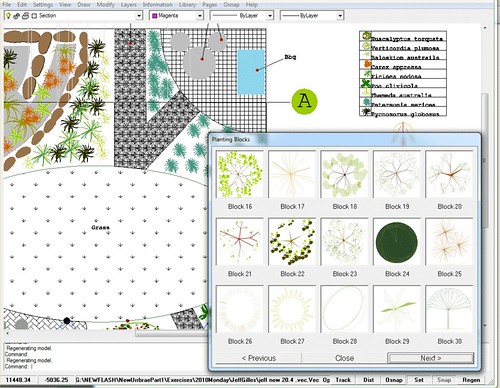This screenshot has width=500, height=388.
Task: Click the X coordinate 11448.34 field
Action: (18, 380)
